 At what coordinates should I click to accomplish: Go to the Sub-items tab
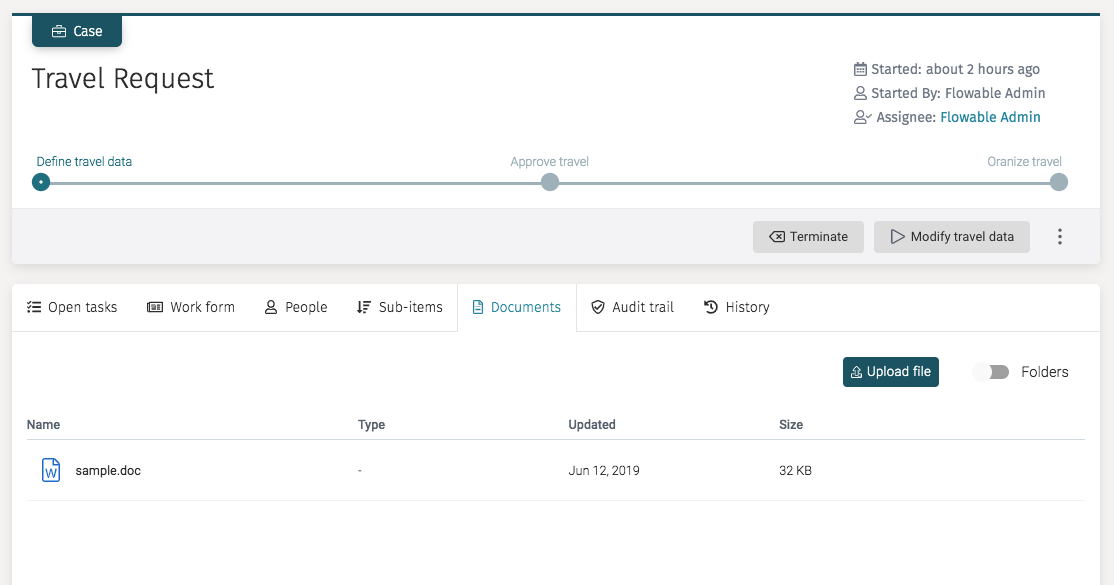click(400, 307)
